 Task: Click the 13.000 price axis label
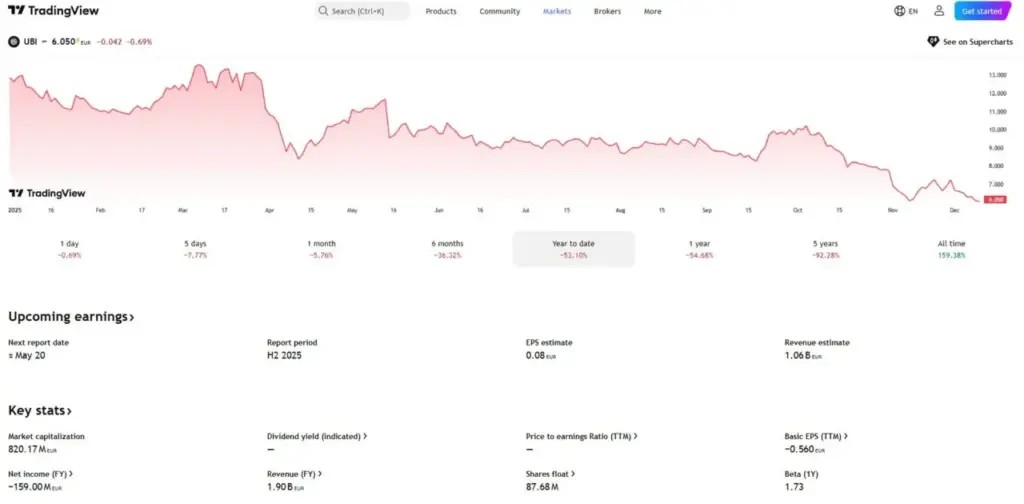997,75
